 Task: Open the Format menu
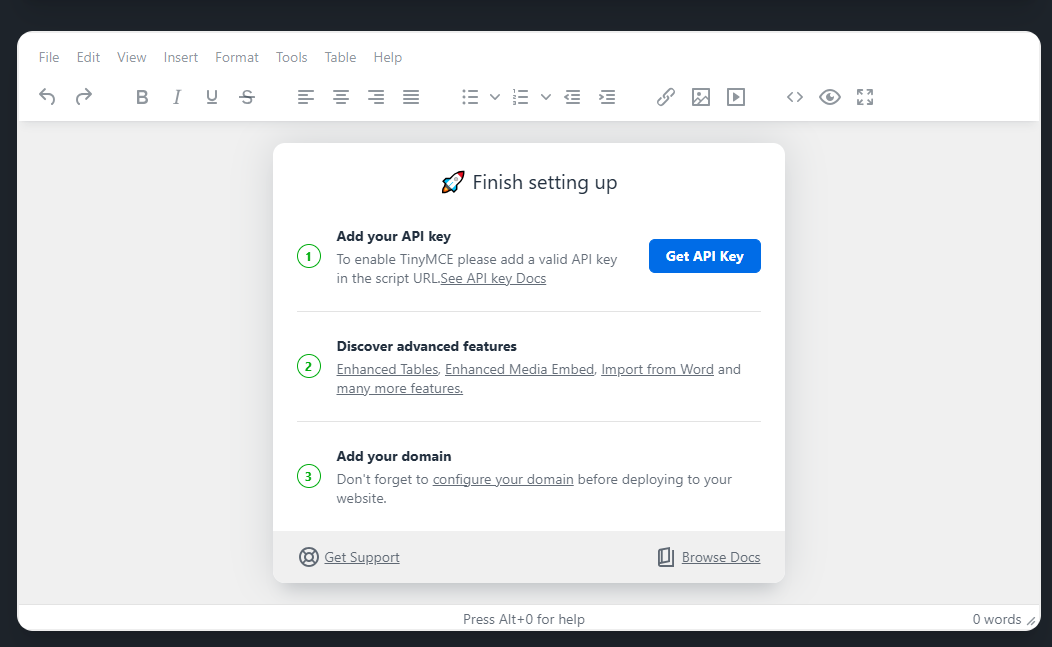pos(237,57)
